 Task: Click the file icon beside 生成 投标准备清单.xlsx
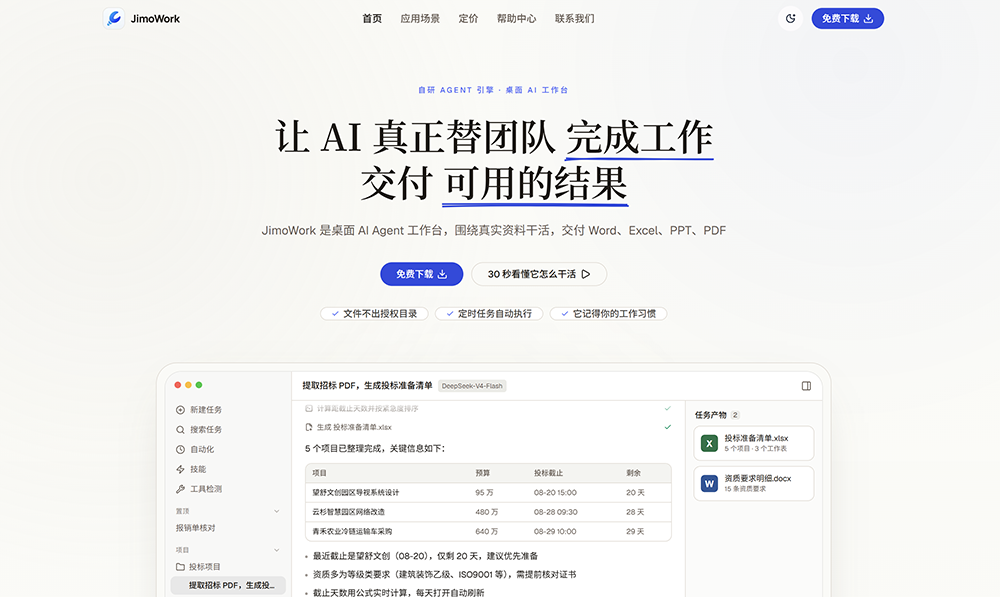pos(309,427)
